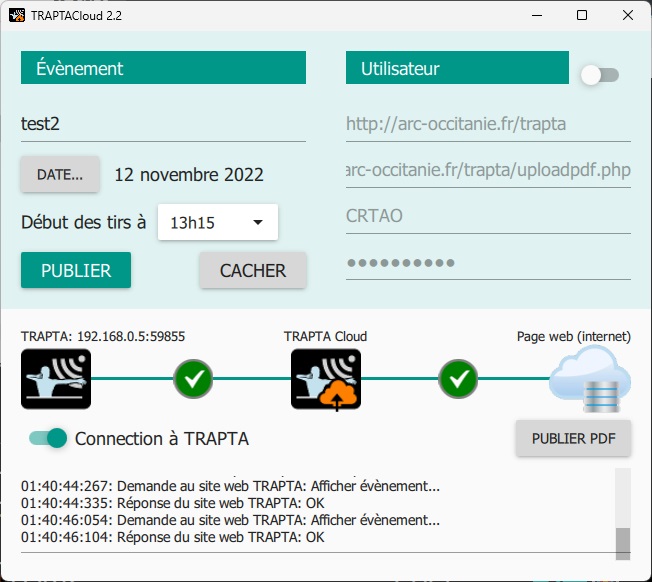Click the PUBLIER button
This screenshot has width=652, height=582.
76,270
